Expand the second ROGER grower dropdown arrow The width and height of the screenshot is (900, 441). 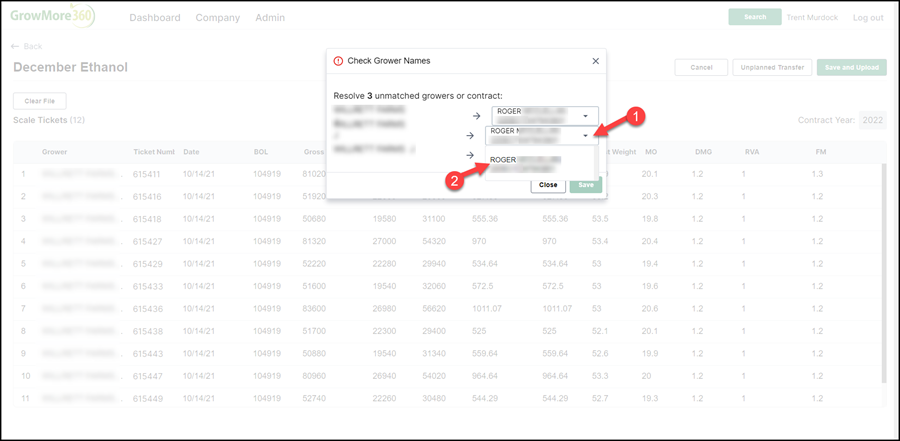(585, 136)
